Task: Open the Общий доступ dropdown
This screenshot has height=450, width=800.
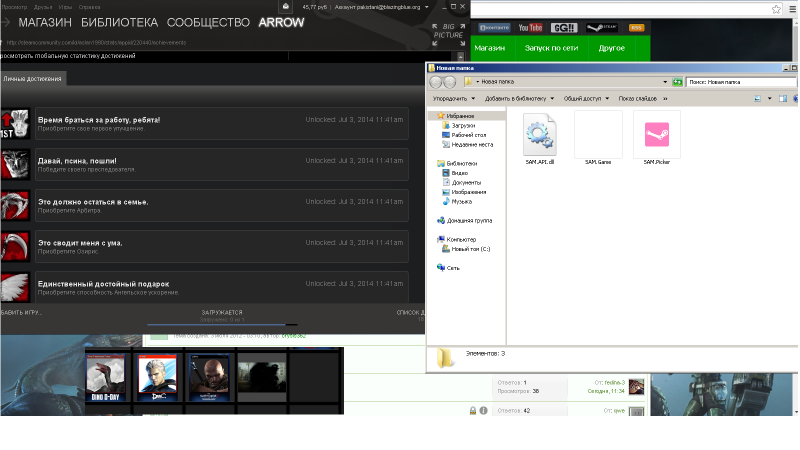Action: click(587, 98)
